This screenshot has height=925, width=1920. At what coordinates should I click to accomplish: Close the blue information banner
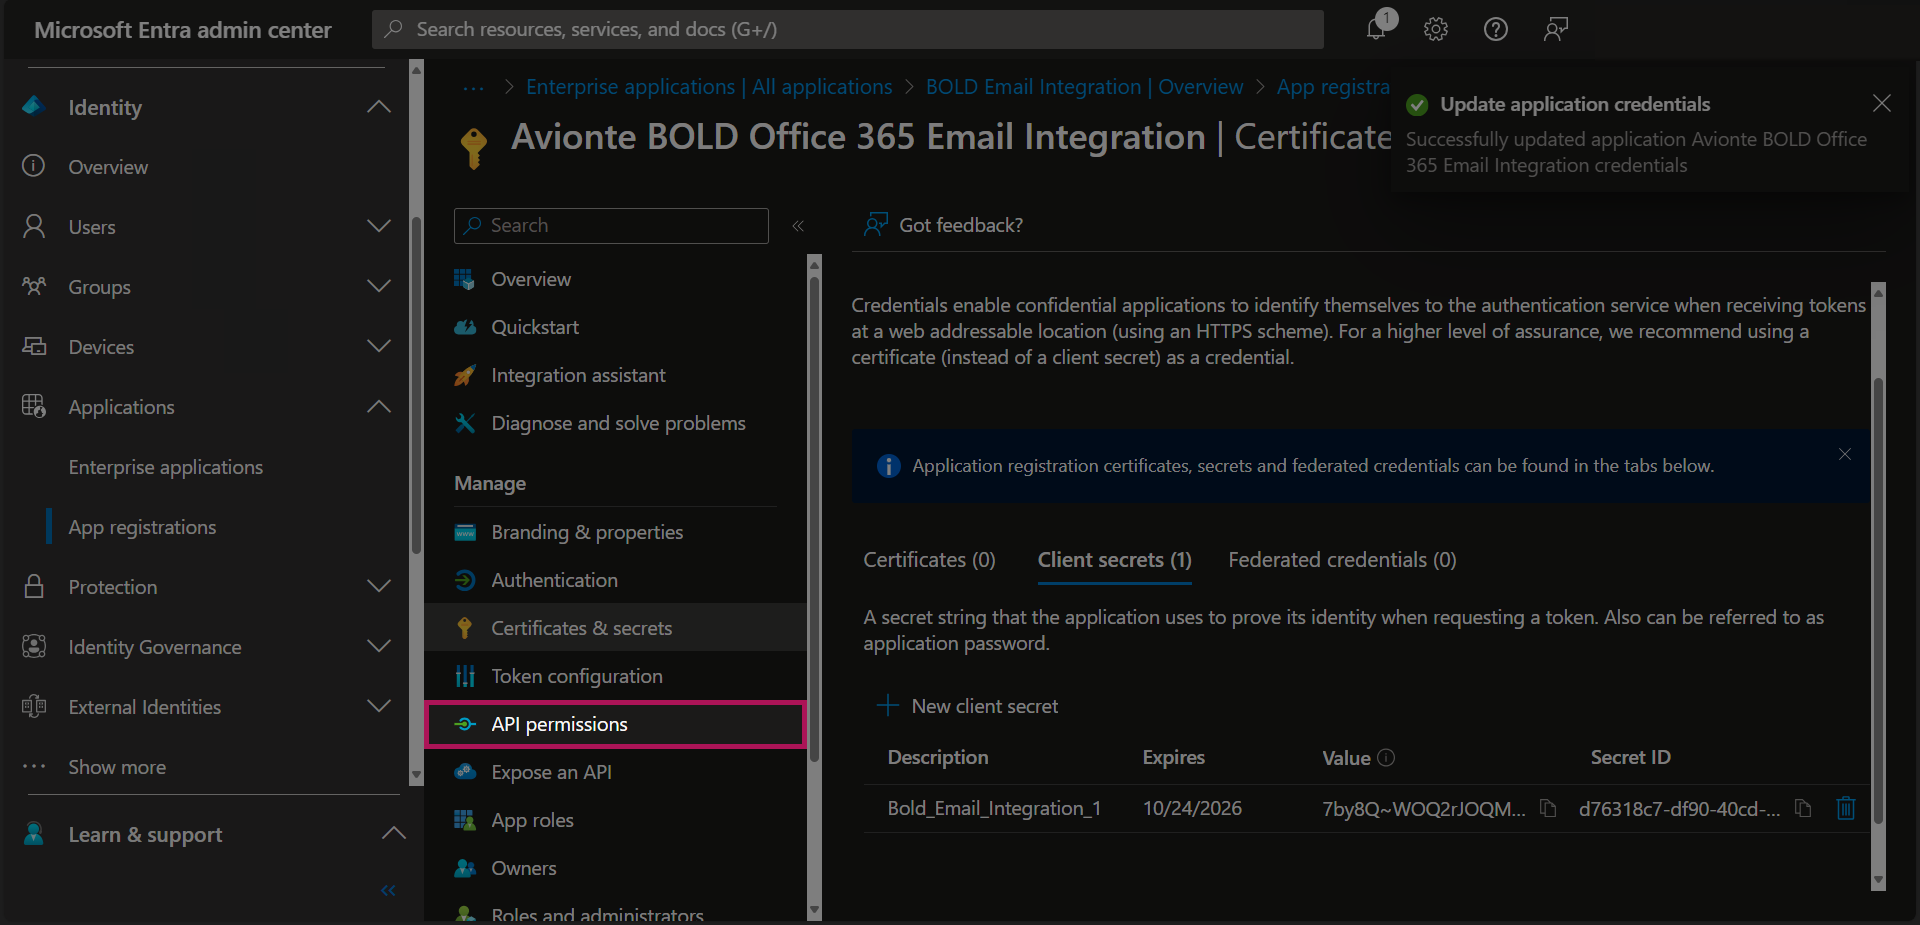pos(1844,455)
